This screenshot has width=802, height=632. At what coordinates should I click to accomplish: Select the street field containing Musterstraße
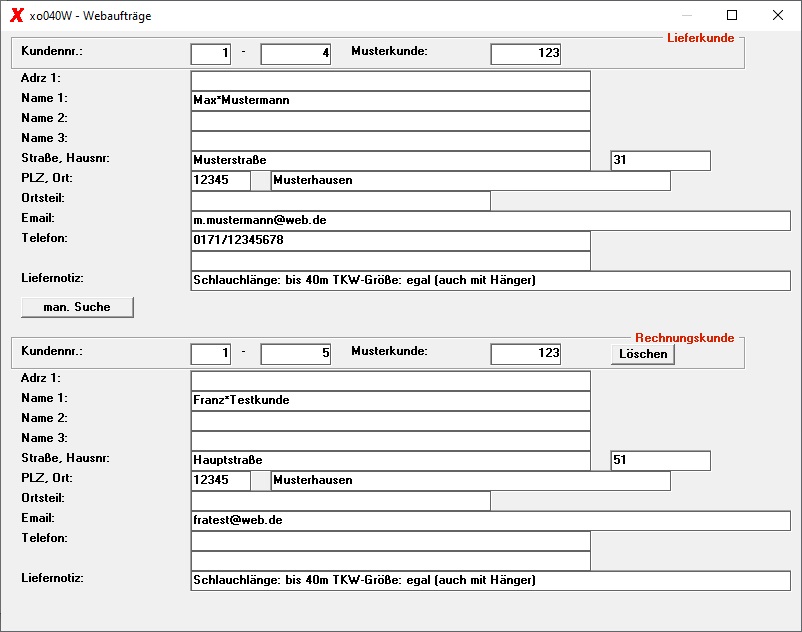[x=391, y=161]
